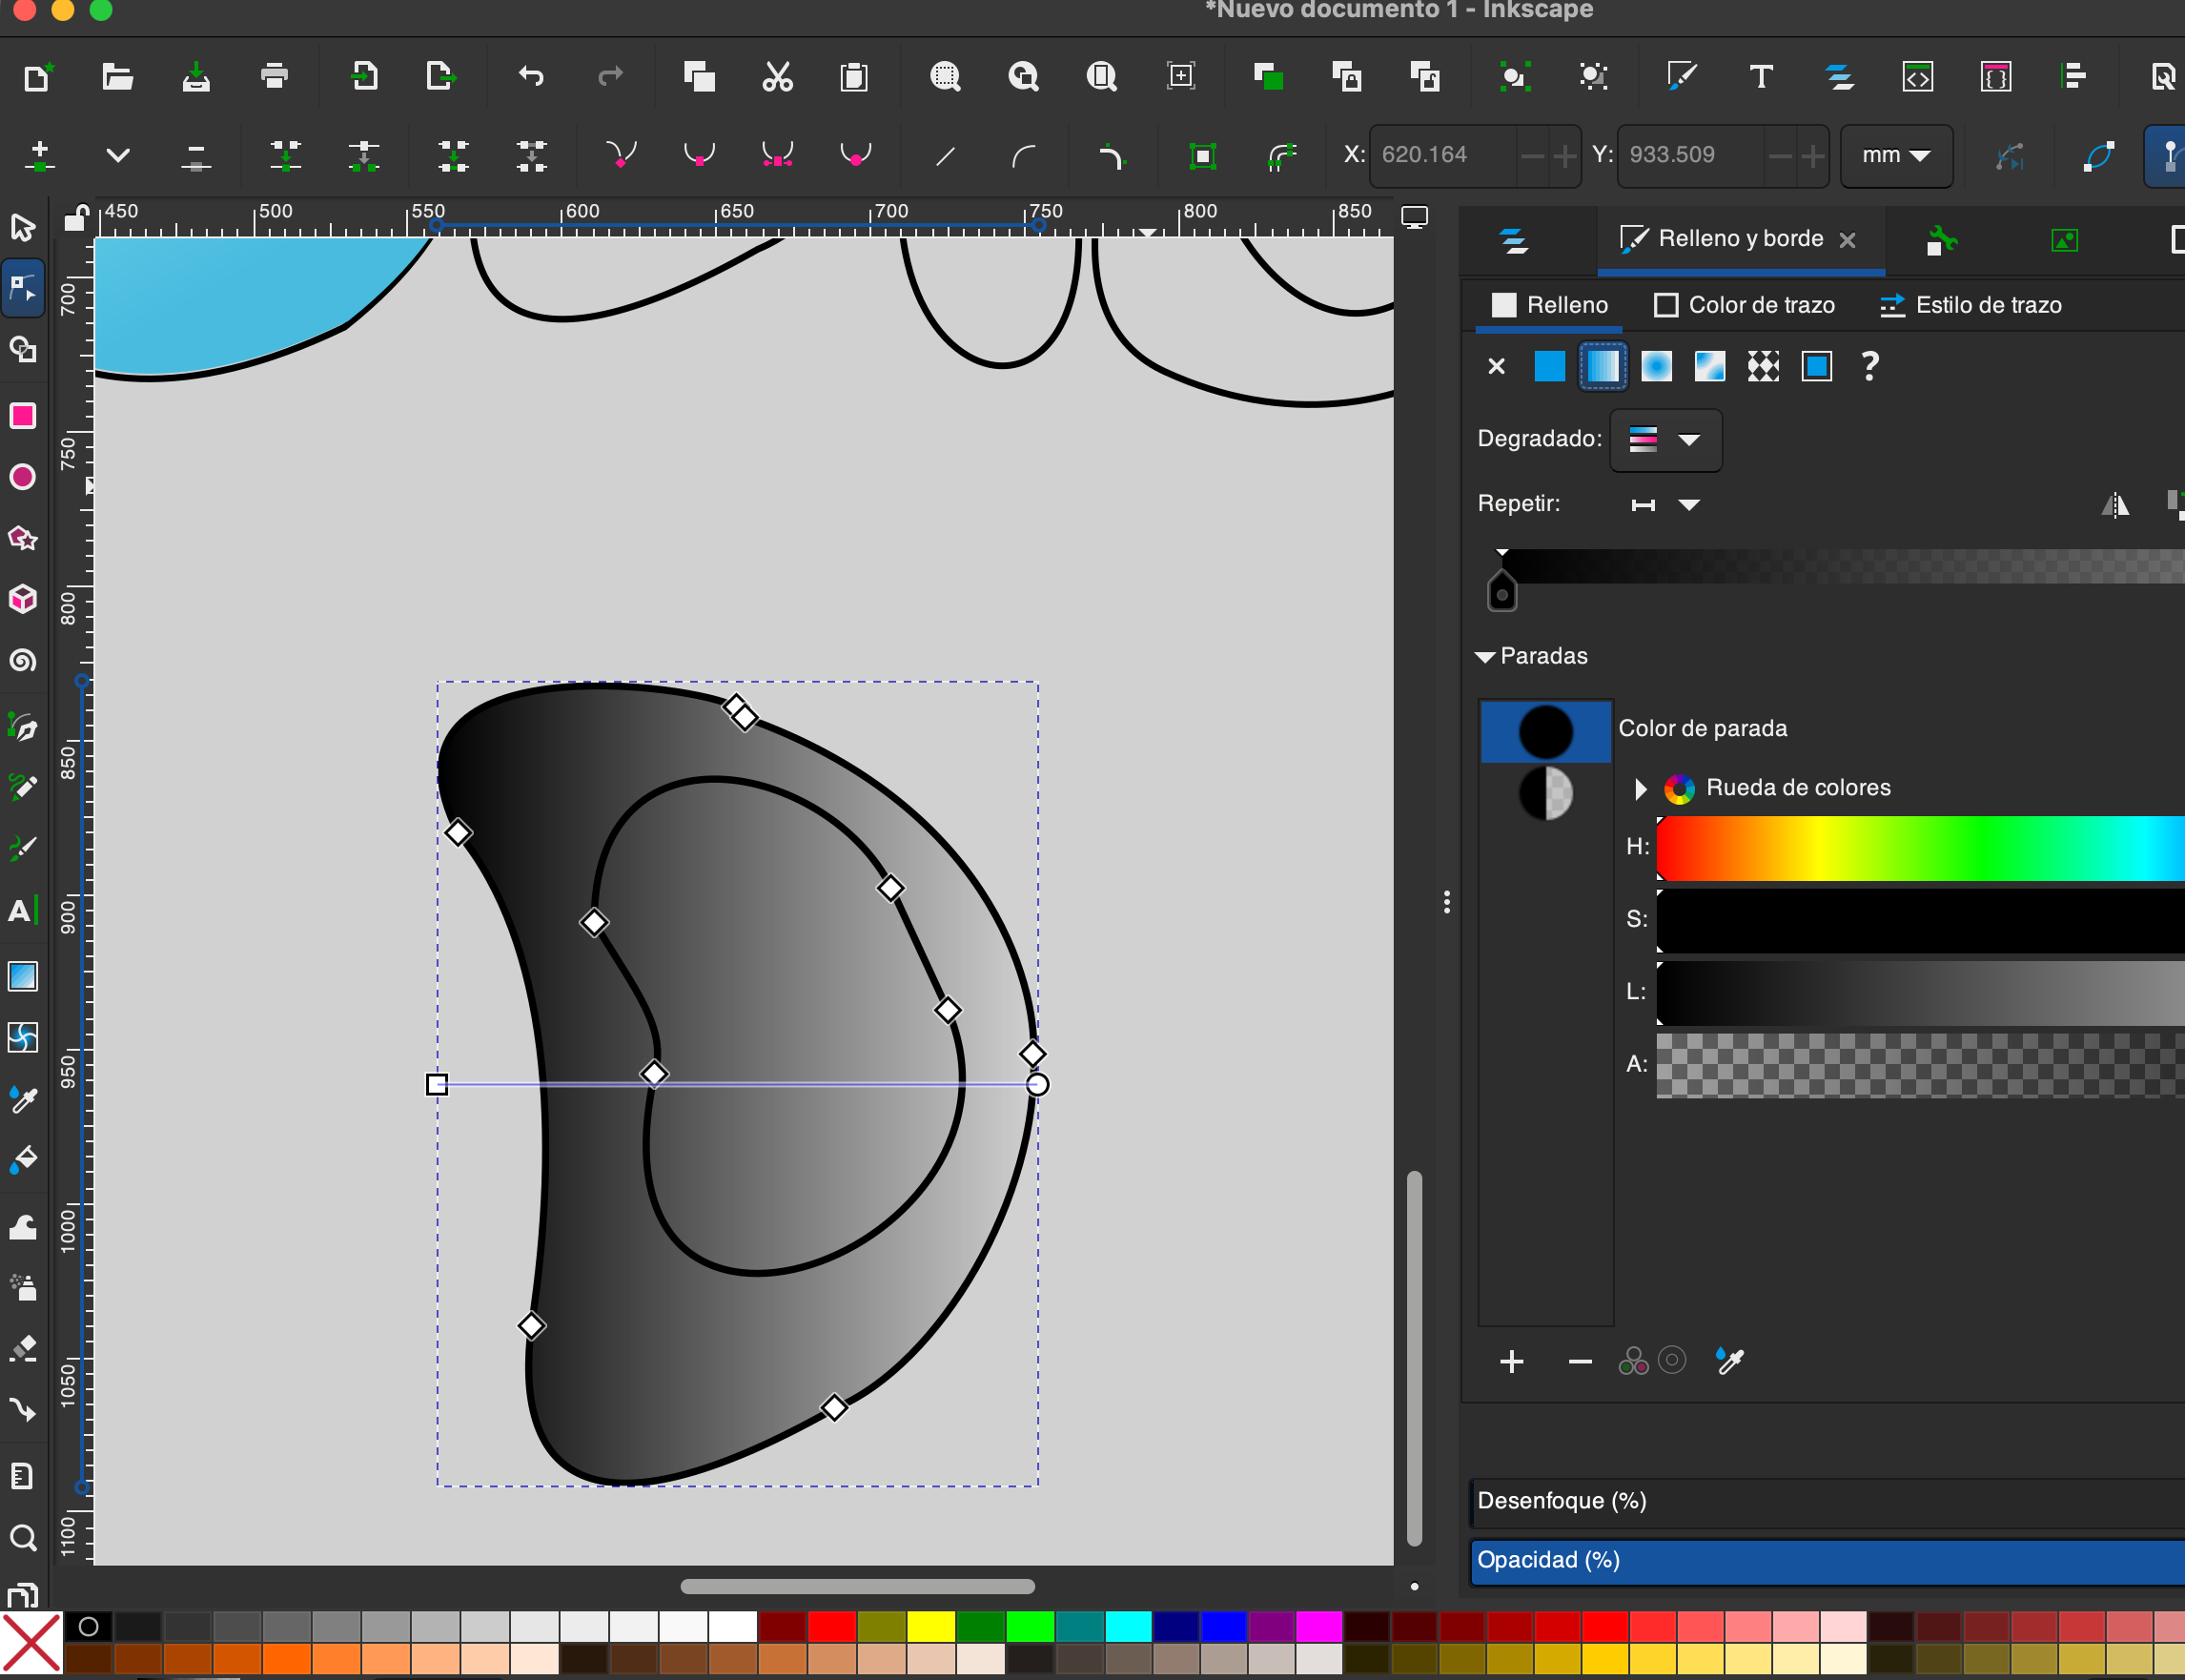Select the Rectangle tool
This screenshot has width=2185, height=1680.
click(x=23, y=416)
